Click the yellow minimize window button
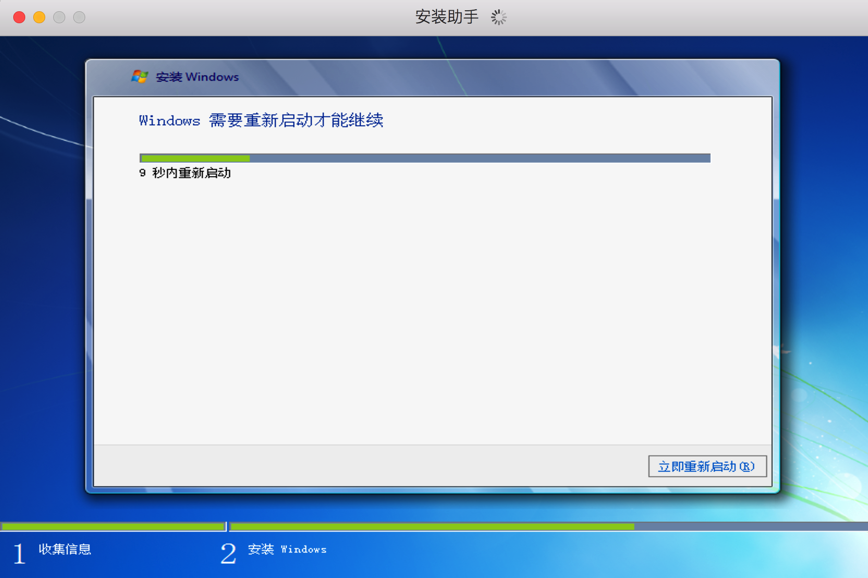 point(39,17)
